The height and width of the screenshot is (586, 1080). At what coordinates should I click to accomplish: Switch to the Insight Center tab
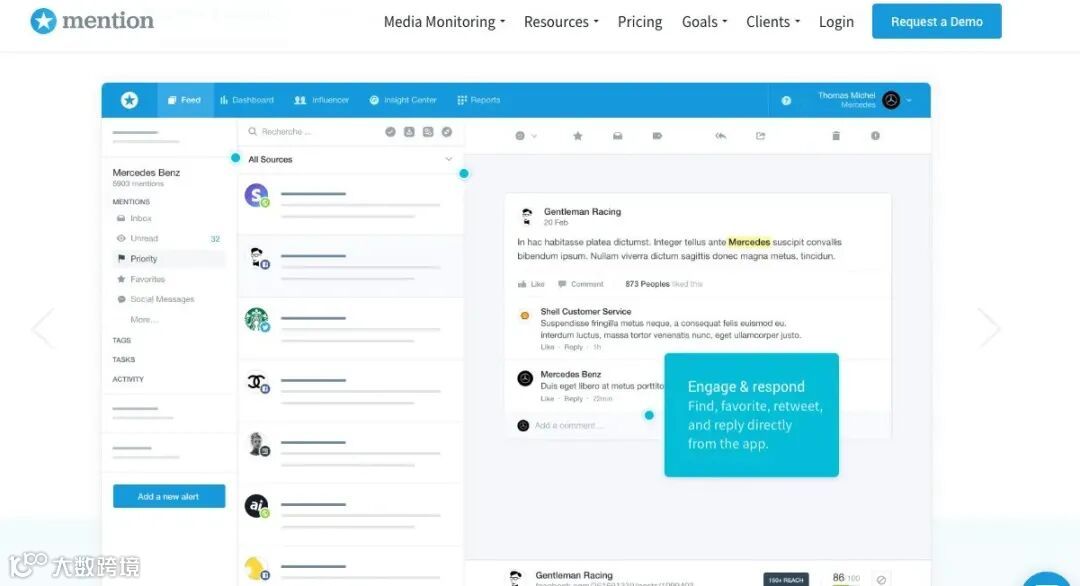point(403,100)
